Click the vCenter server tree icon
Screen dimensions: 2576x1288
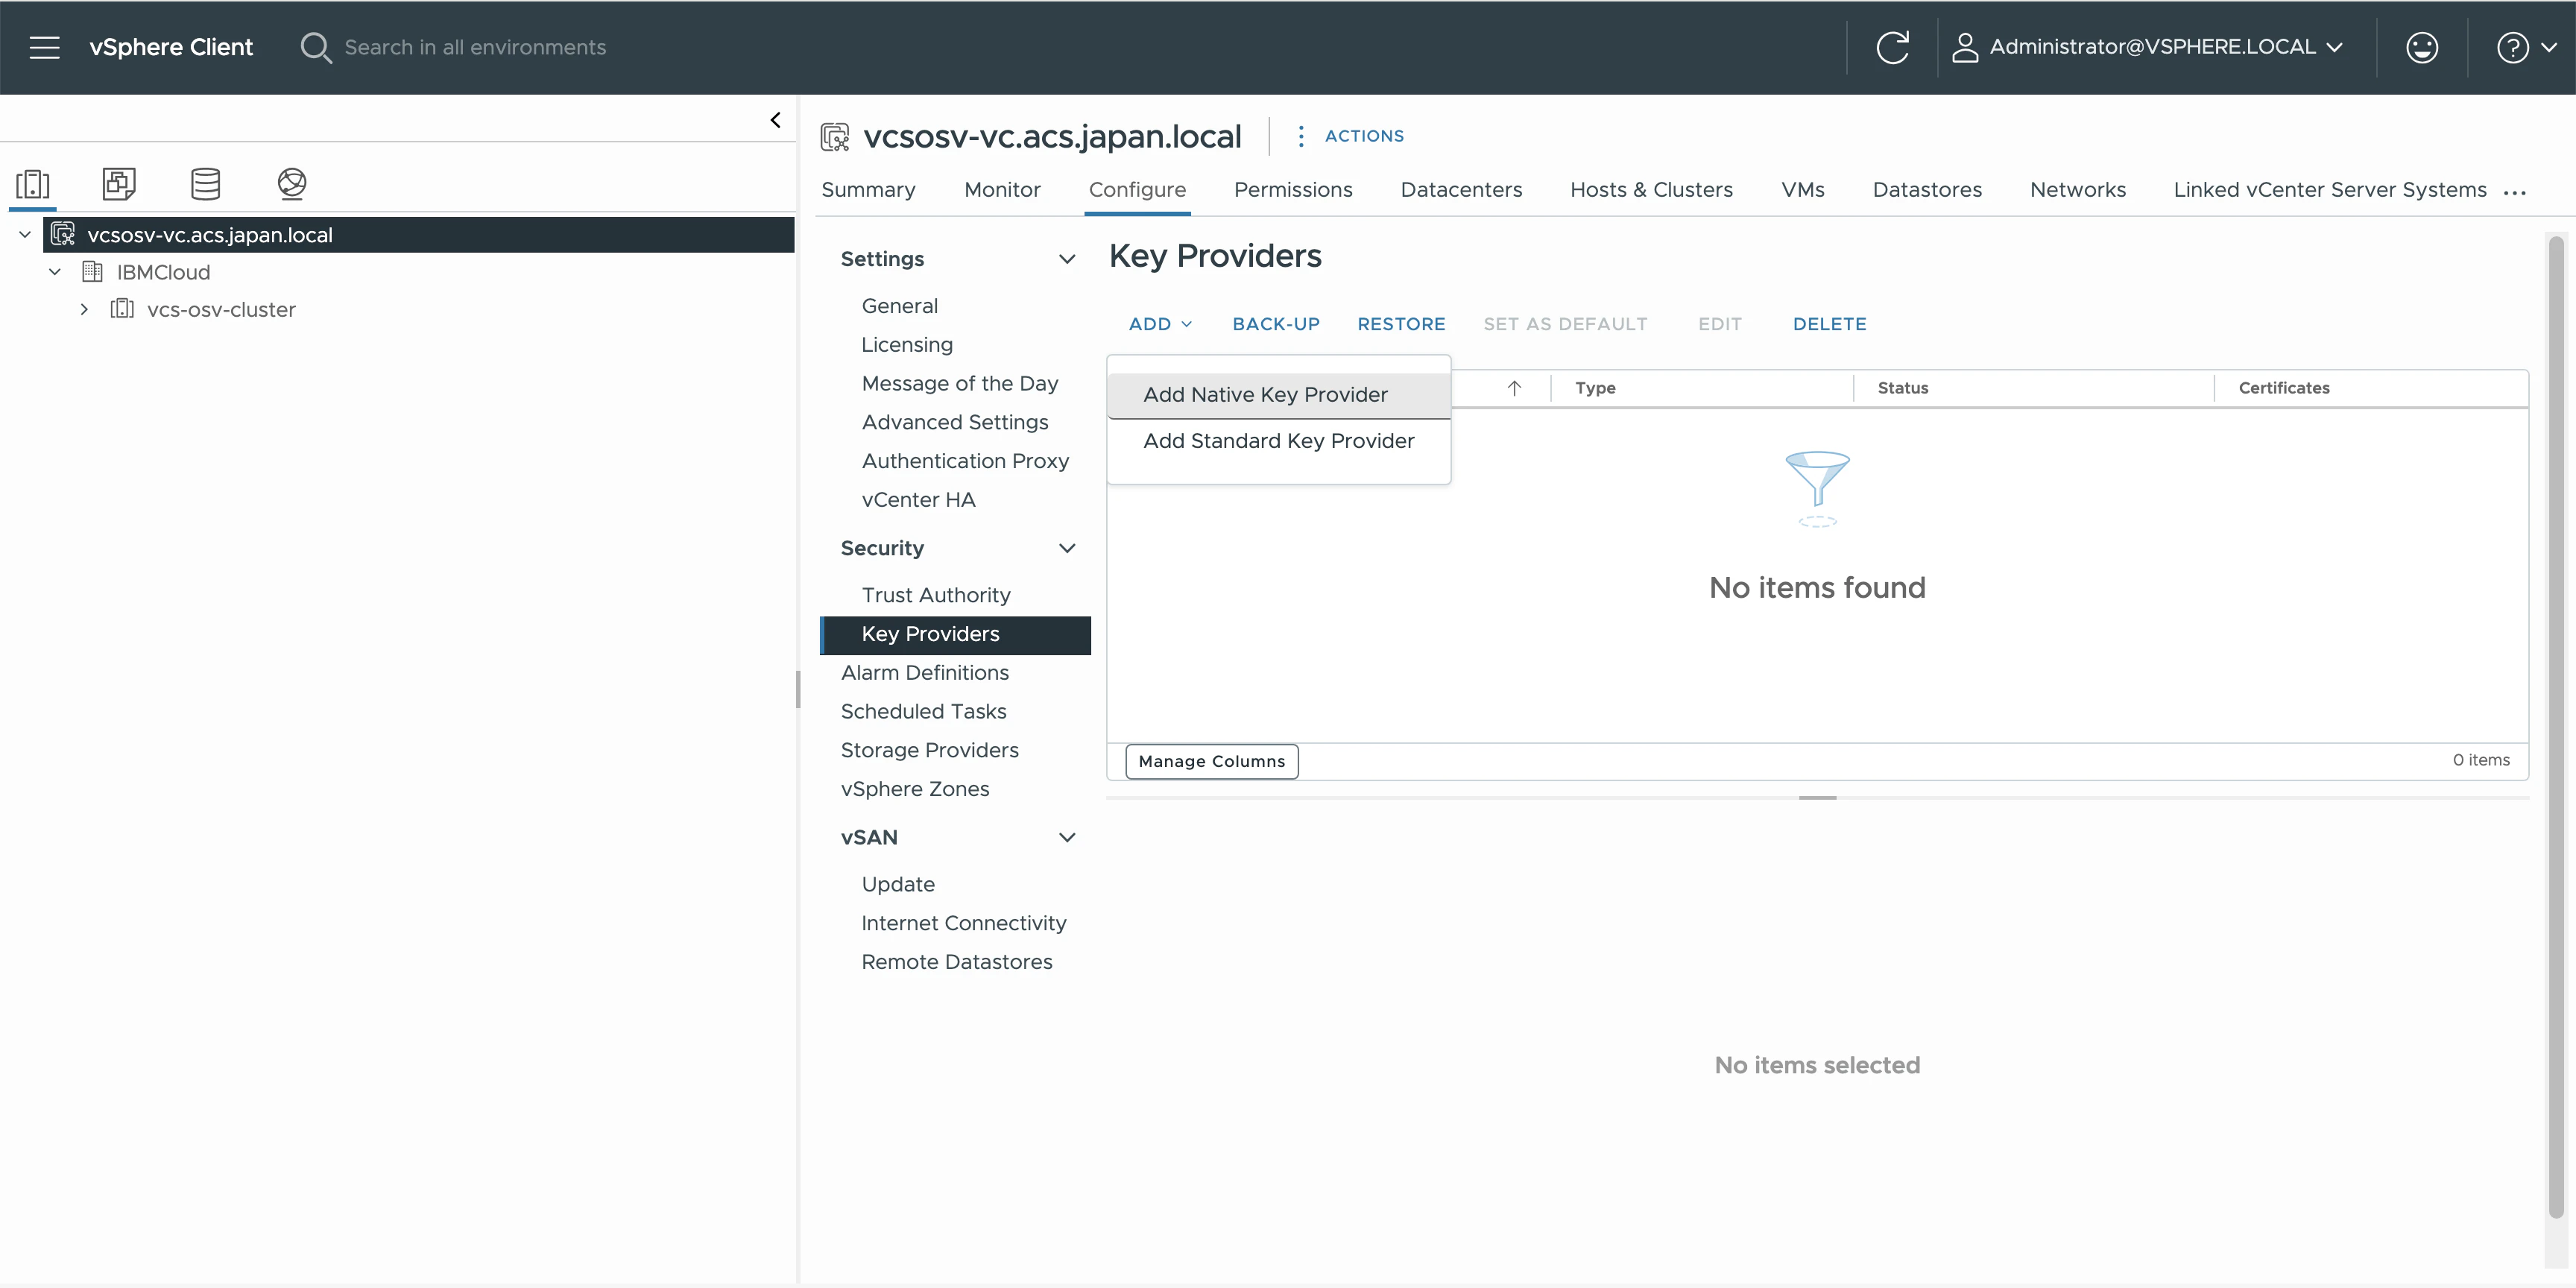tap(63, 234)
